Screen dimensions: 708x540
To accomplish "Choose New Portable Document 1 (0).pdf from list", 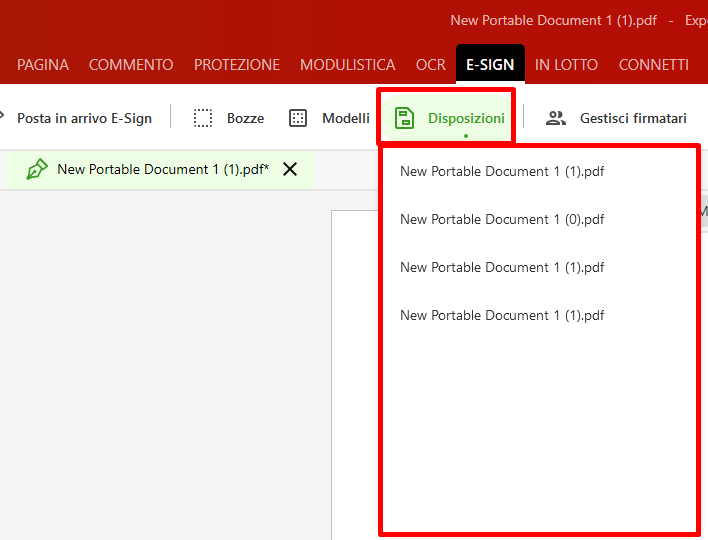I will point(502,219).
